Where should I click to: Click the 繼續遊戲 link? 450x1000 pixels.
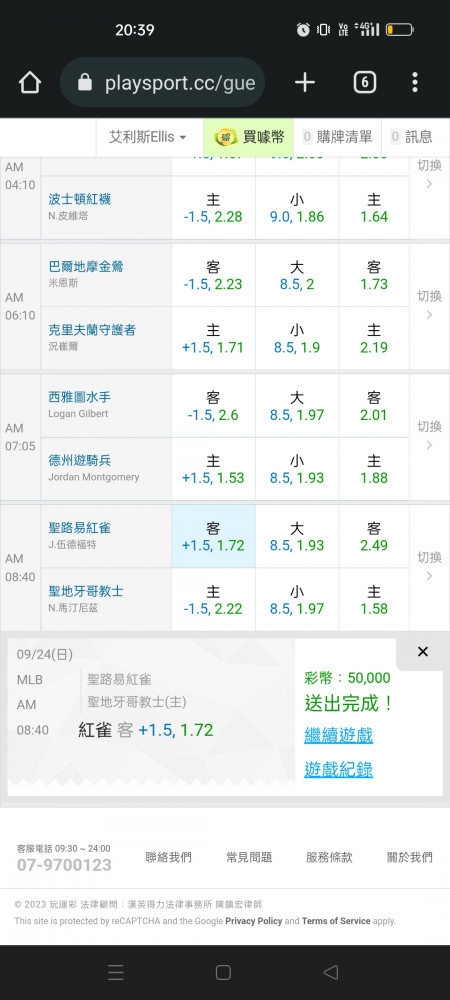coord(338,735)
